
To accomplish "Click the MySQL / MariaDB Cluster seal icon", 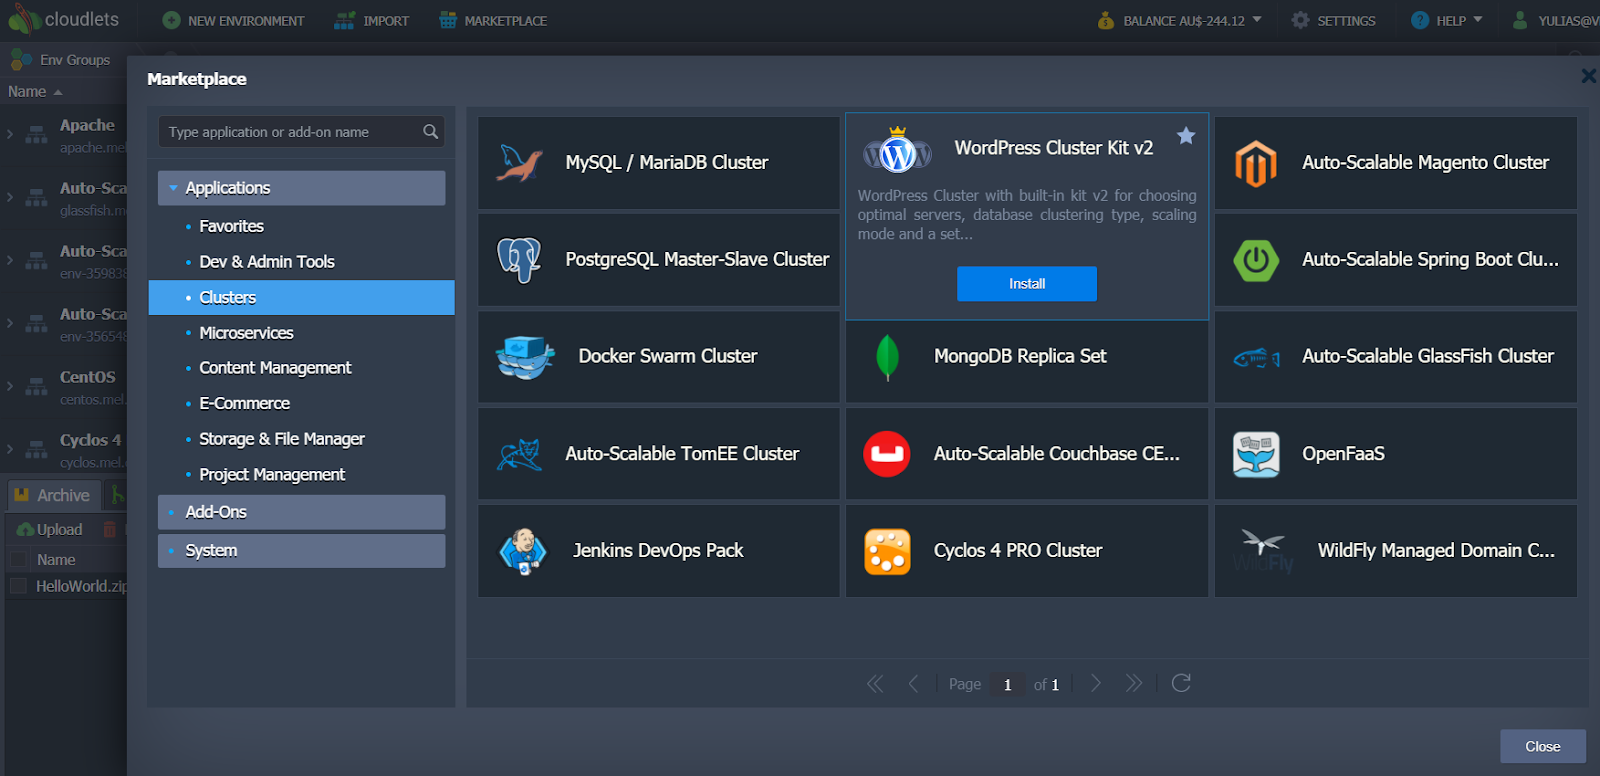I will coord(519,163).
